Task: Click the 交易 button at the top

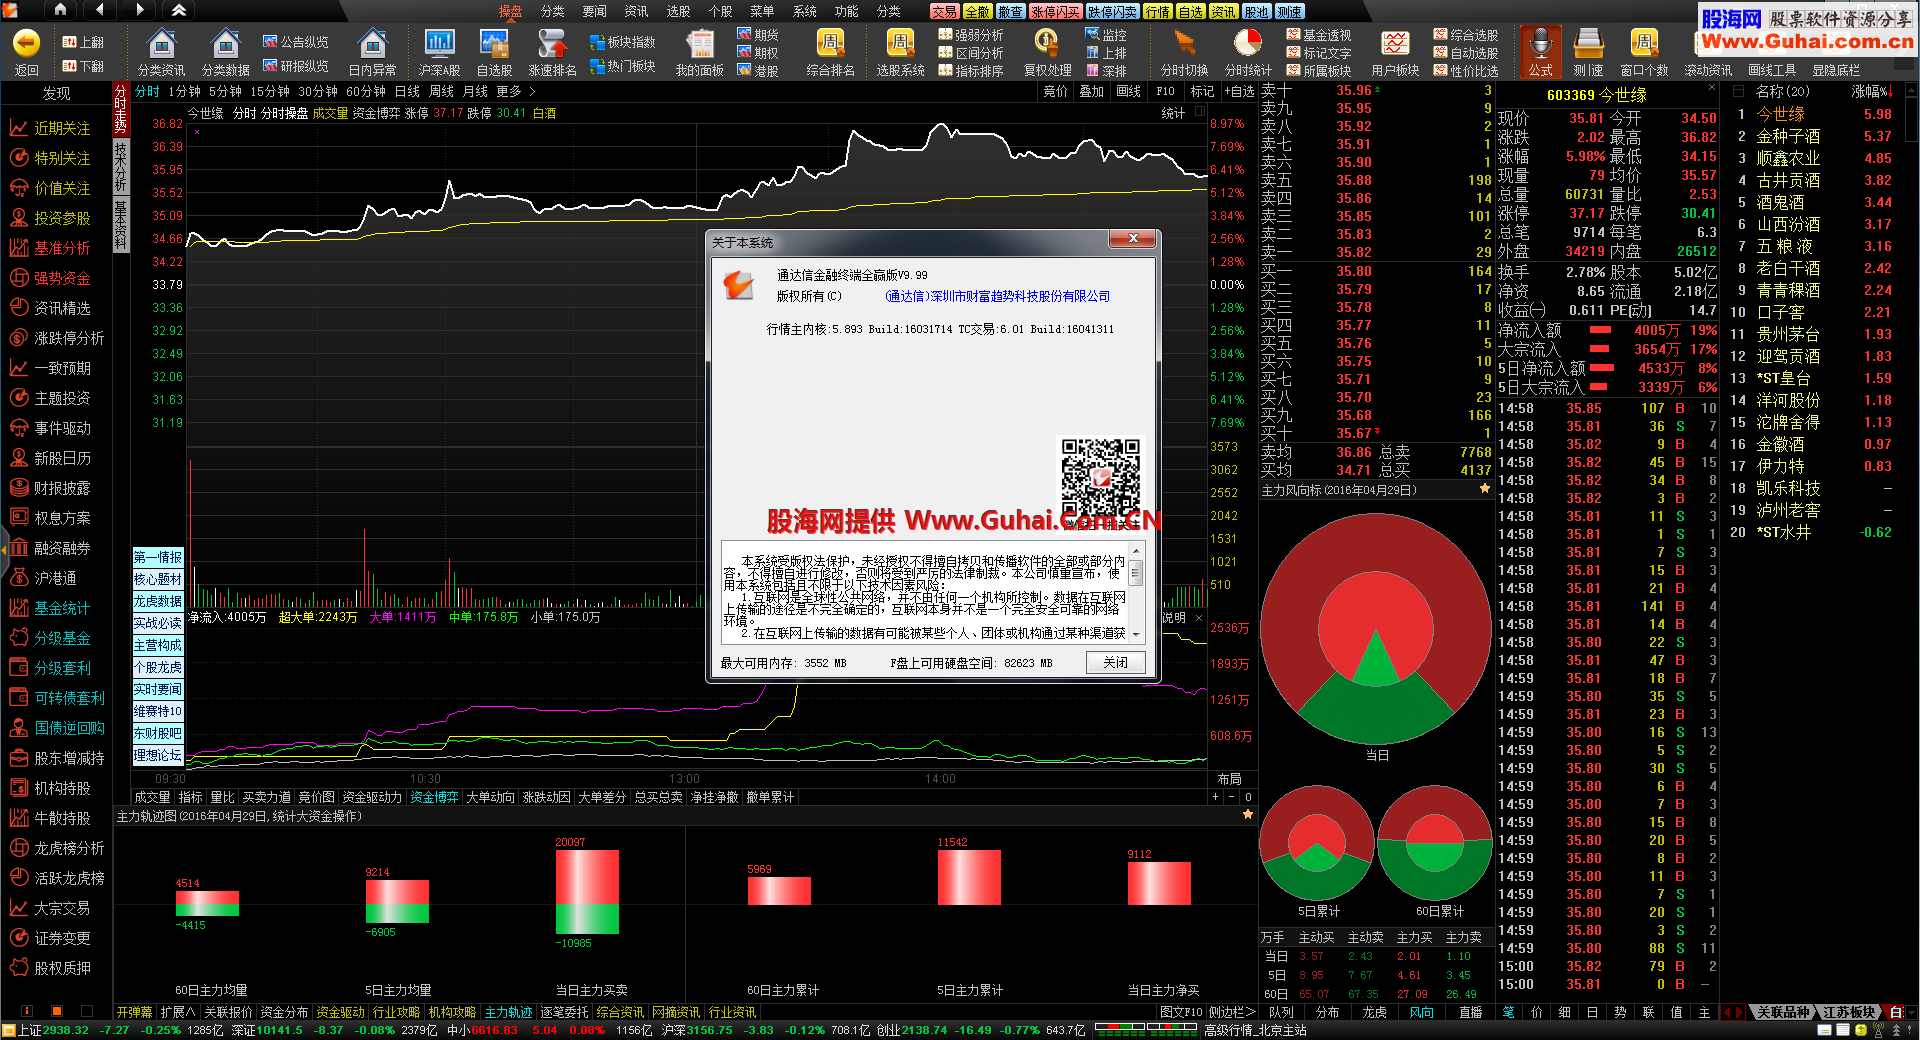Action: tap(944, 12)
